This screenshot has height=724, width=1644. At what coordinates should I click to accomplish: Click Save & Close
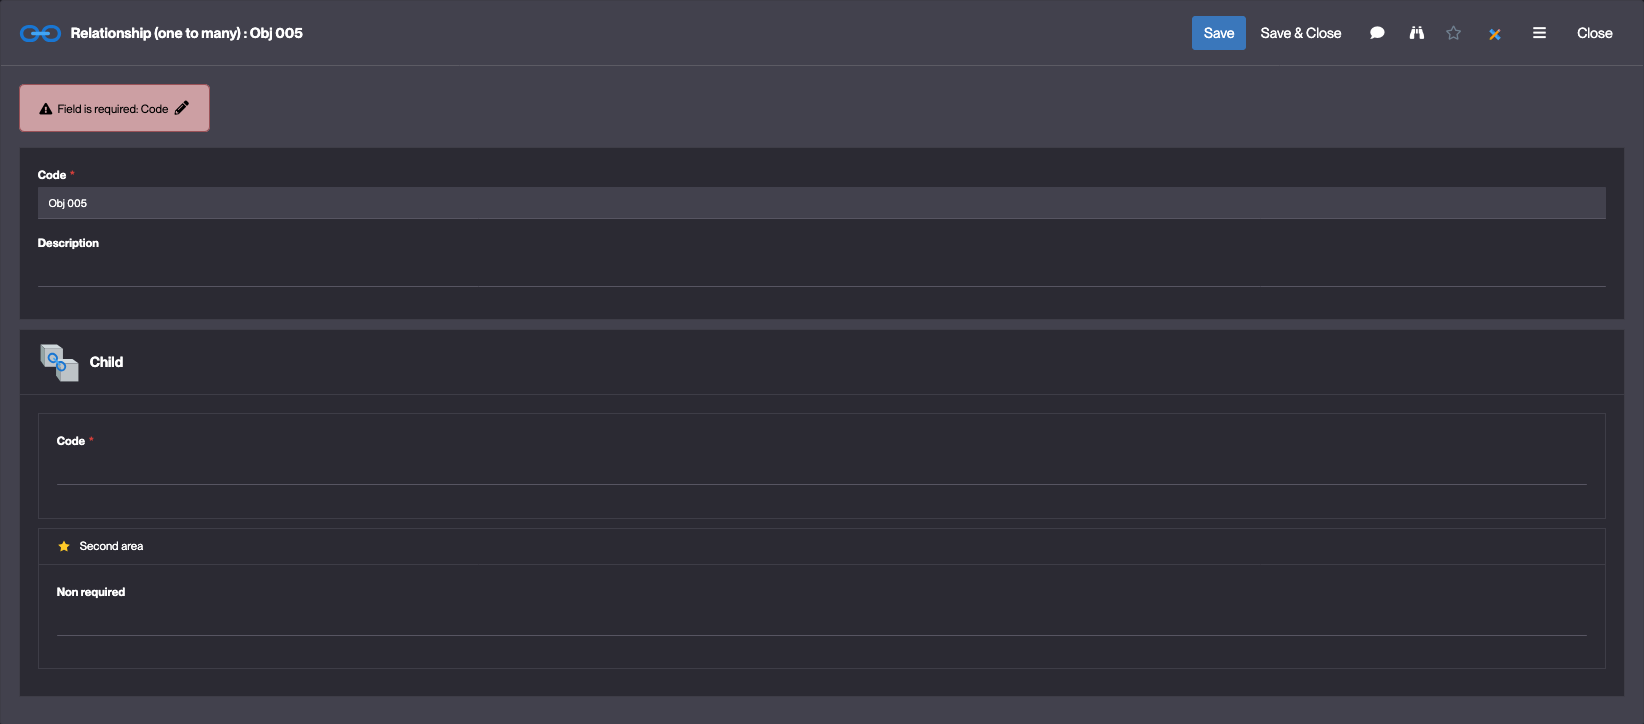pos(1300,33)
